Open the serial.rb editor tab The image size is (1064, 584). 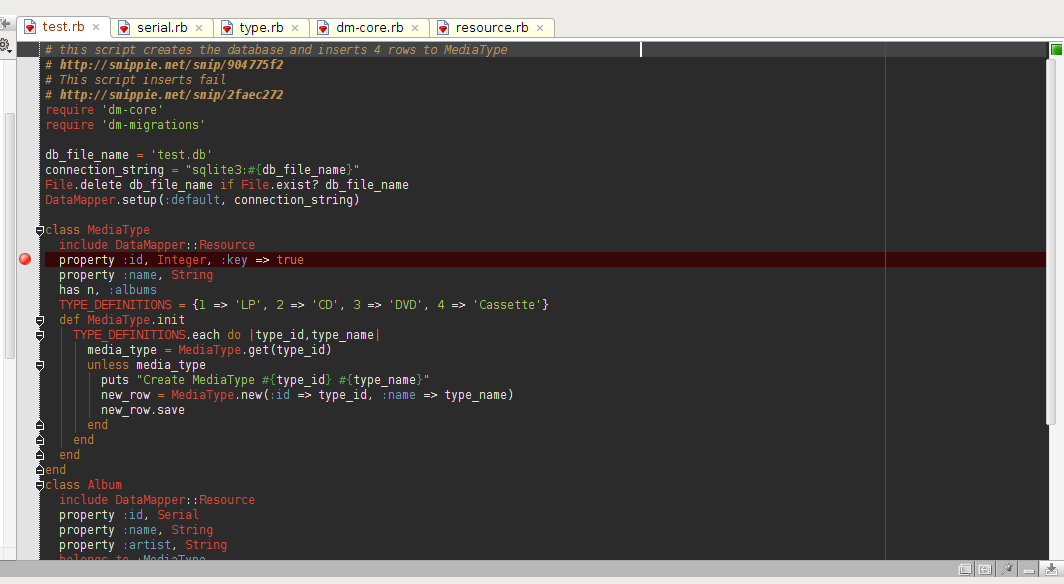[162, 28]
